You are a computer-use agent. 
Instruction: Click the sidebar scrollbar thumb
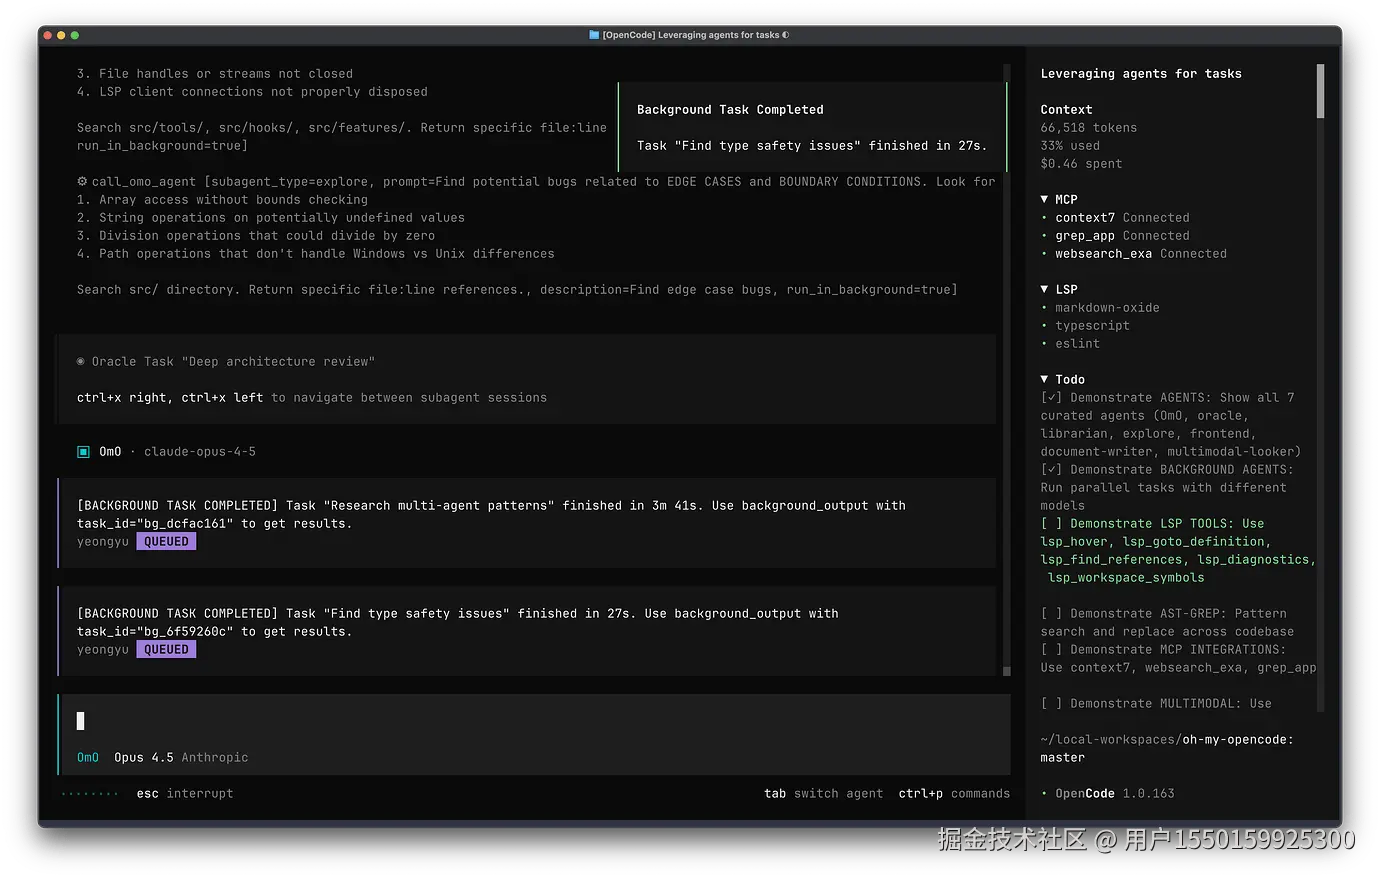click(x=1320, y=91)
